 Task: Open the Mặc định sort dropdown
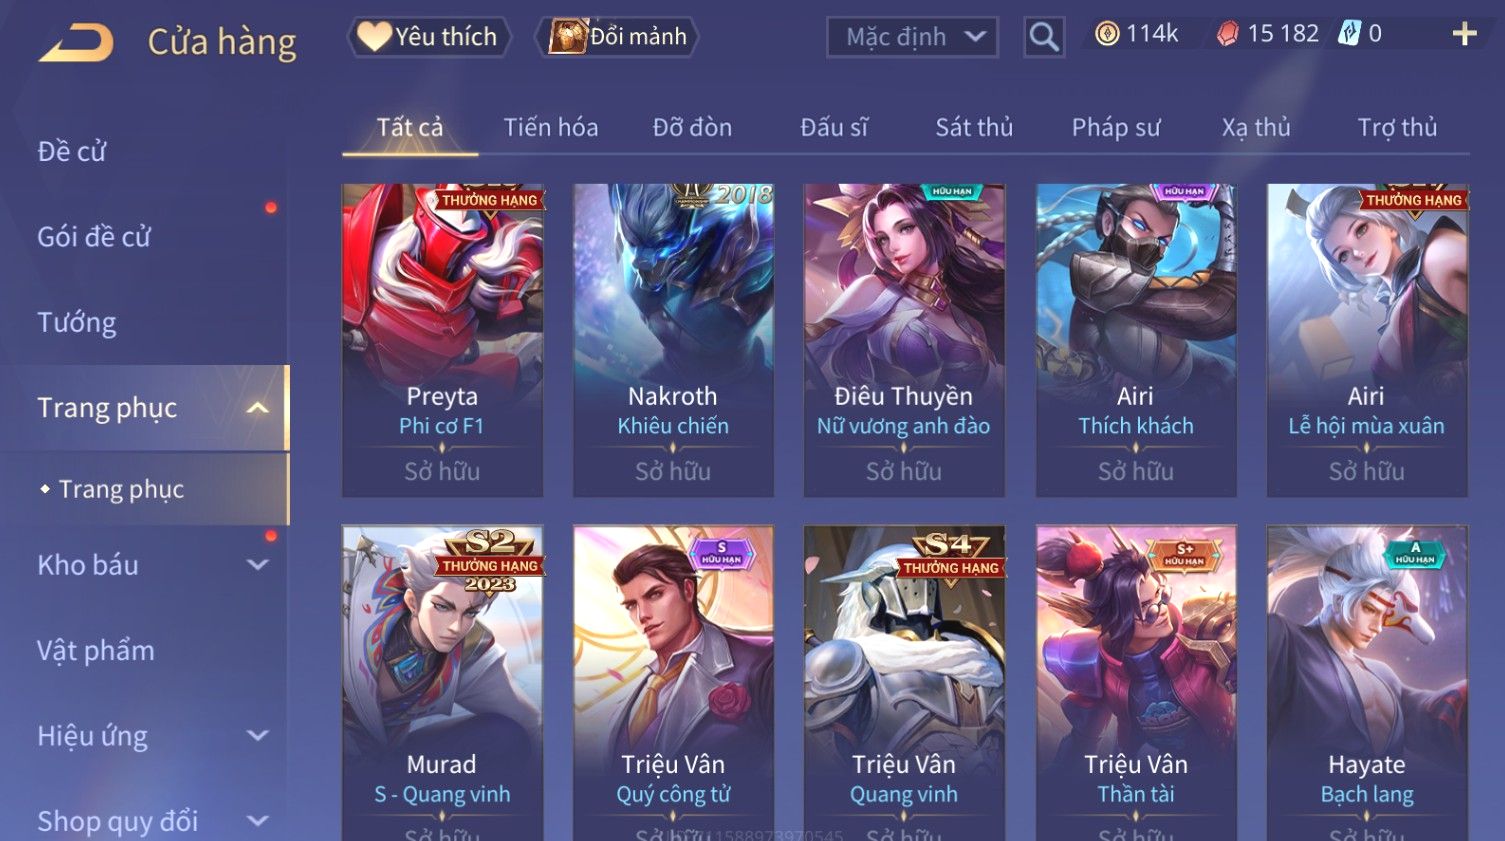[912, 37]
